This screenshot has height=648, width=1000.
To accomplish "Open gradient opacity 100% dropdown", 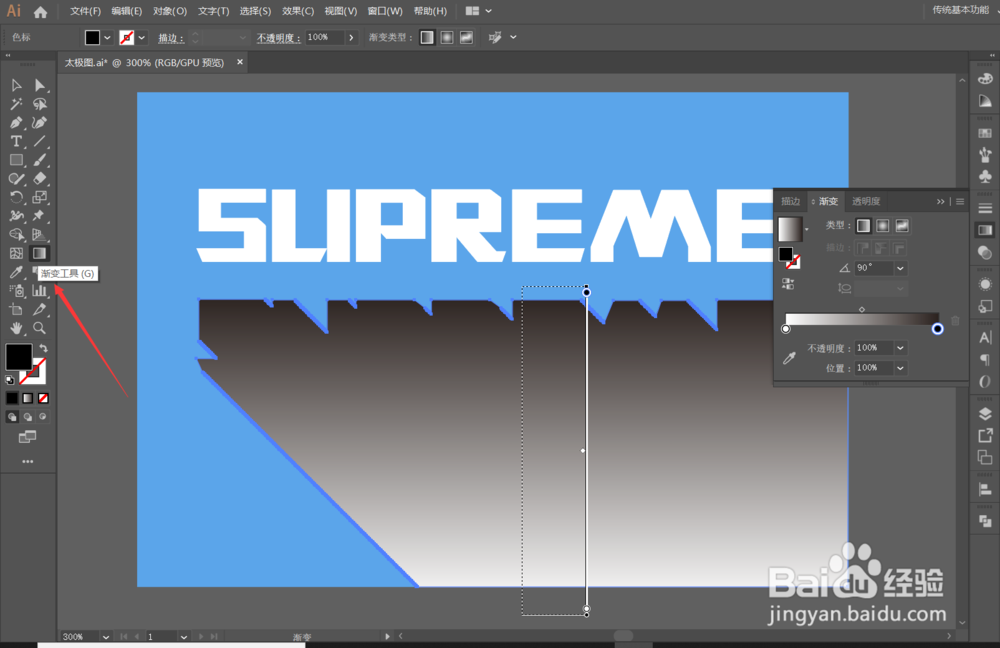I will (x=900, y=348).
